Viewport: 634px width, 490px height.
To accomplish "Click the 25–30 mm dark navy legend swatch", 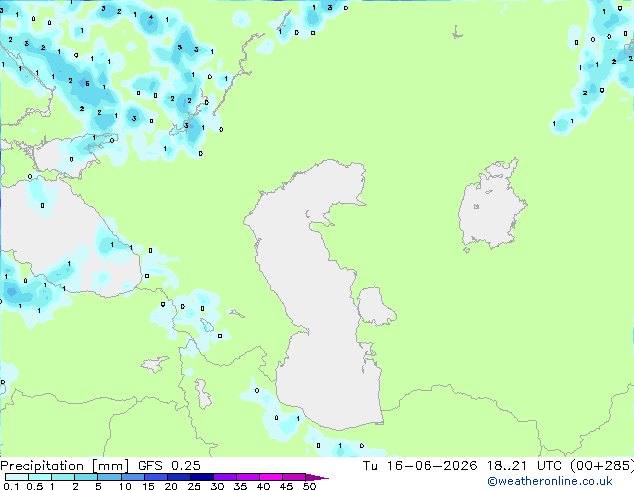I will (201, 477).
